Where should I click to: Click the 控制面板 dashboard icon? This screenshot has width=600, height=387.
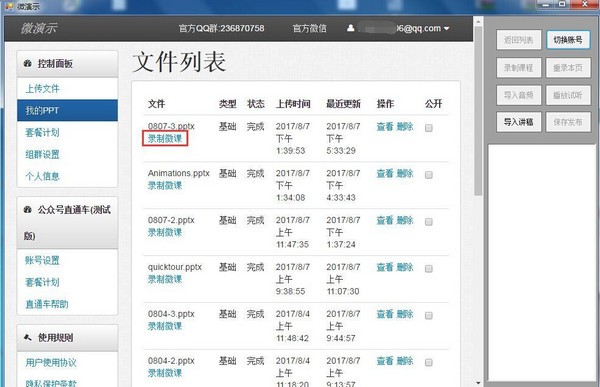28,64
